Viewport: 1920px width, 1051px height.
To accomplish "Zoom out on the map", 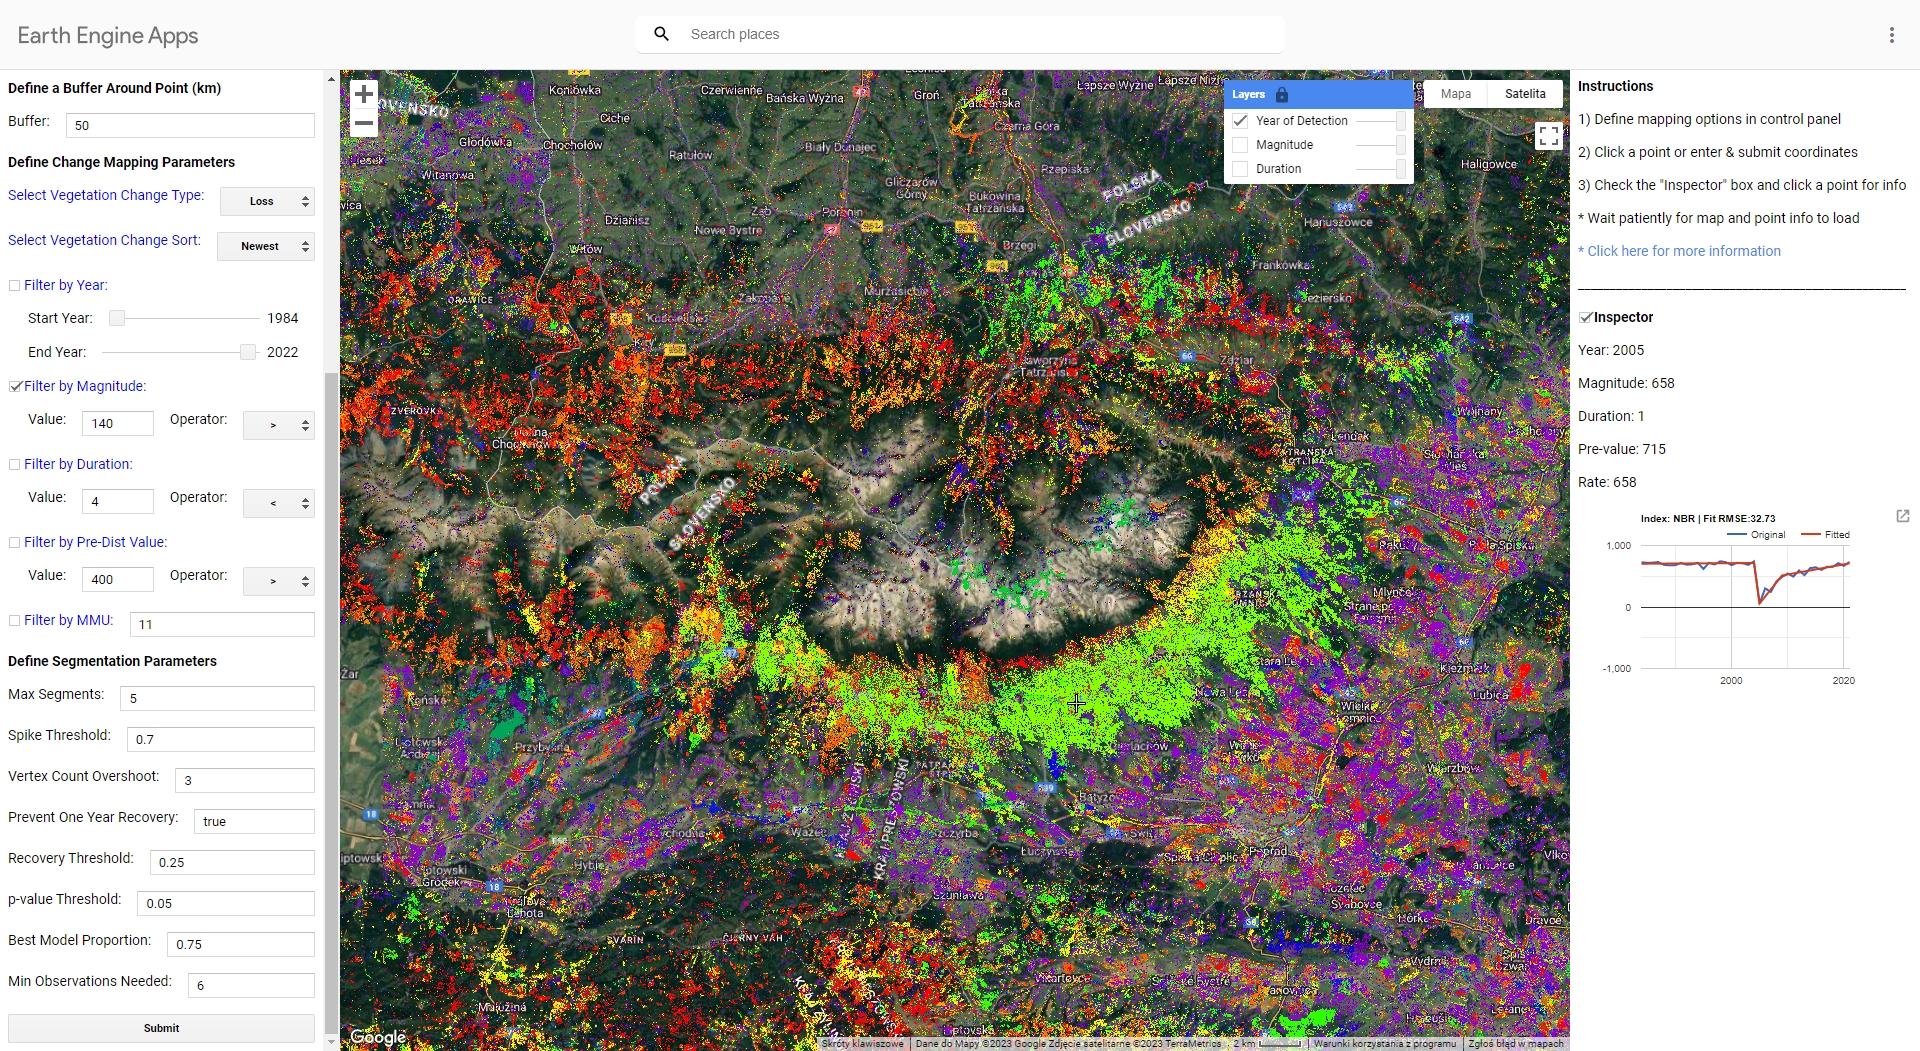I will 364,124.
